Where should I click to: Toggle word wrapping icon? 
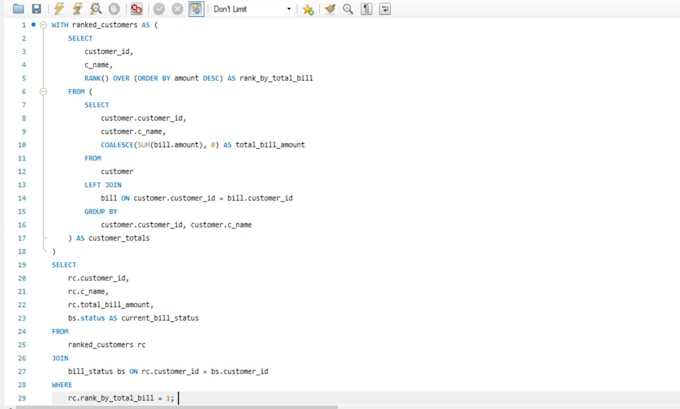pos(385,9)
